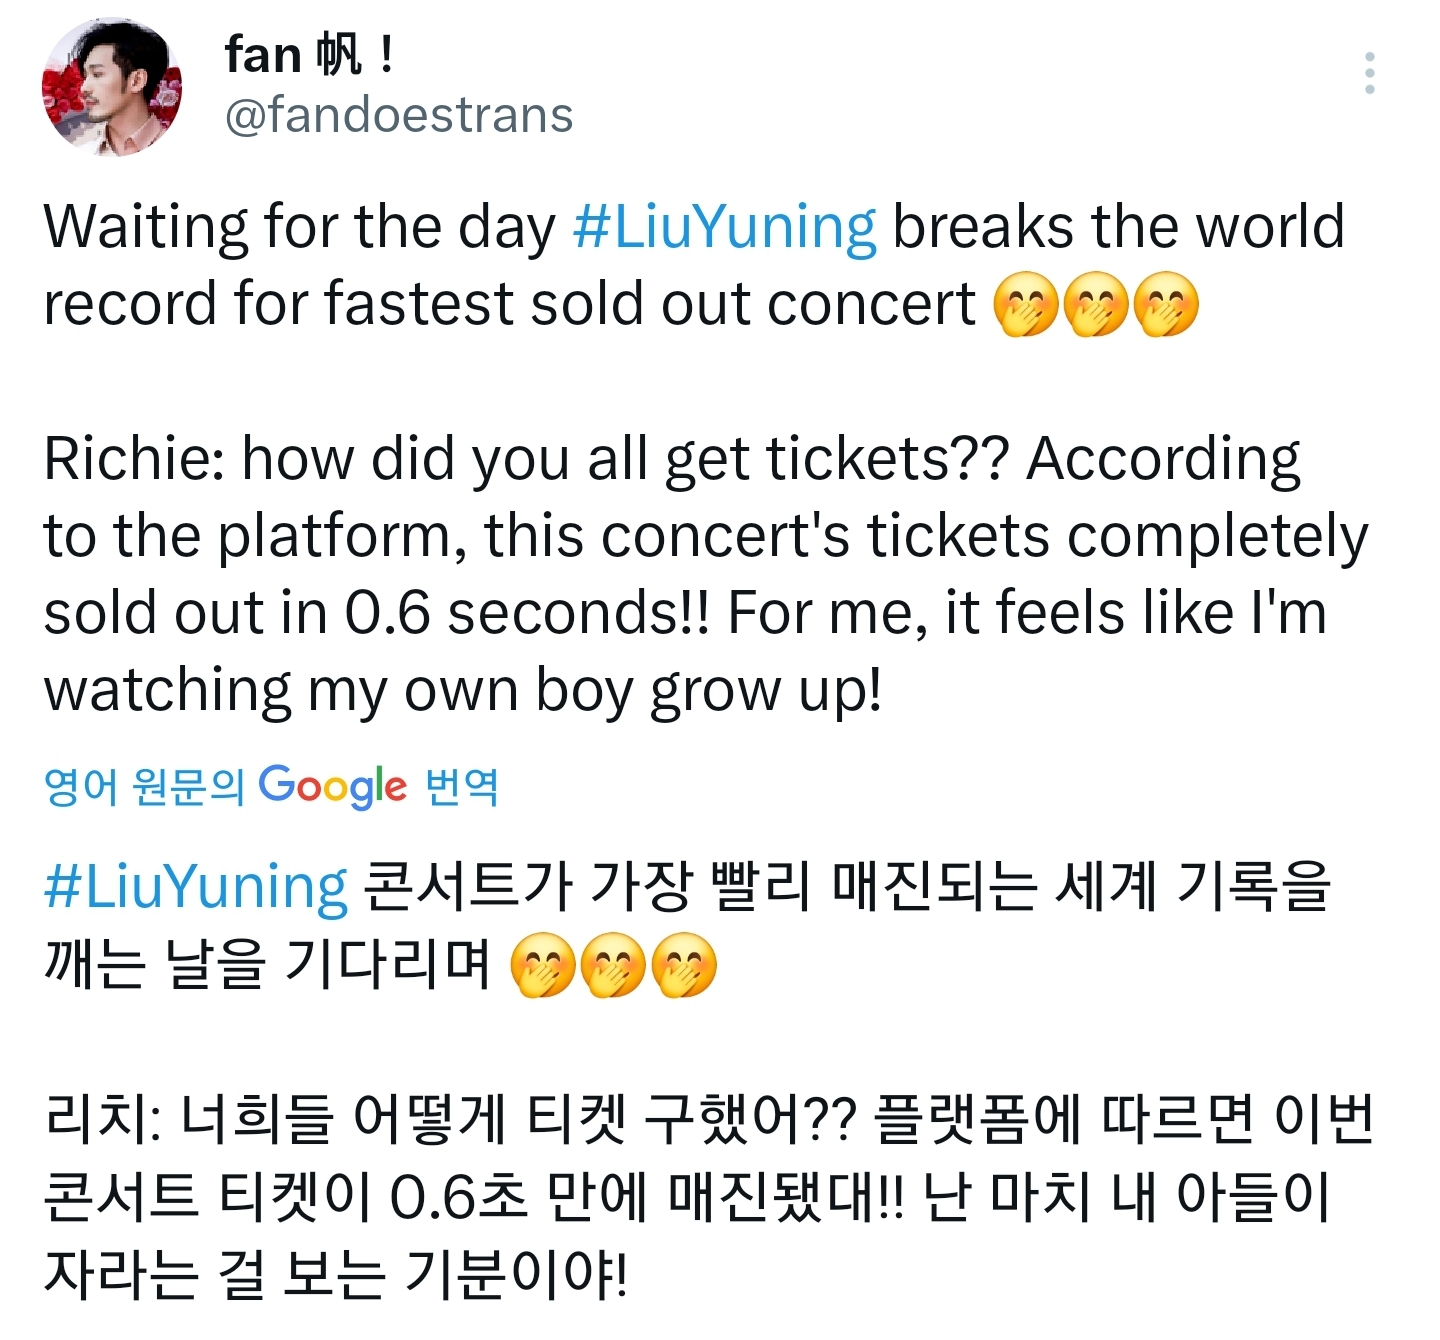Open the tweet's three-dot more options menu
The height and width of the screenshot is (1340, 1440).
click(x=1369, y=74)
